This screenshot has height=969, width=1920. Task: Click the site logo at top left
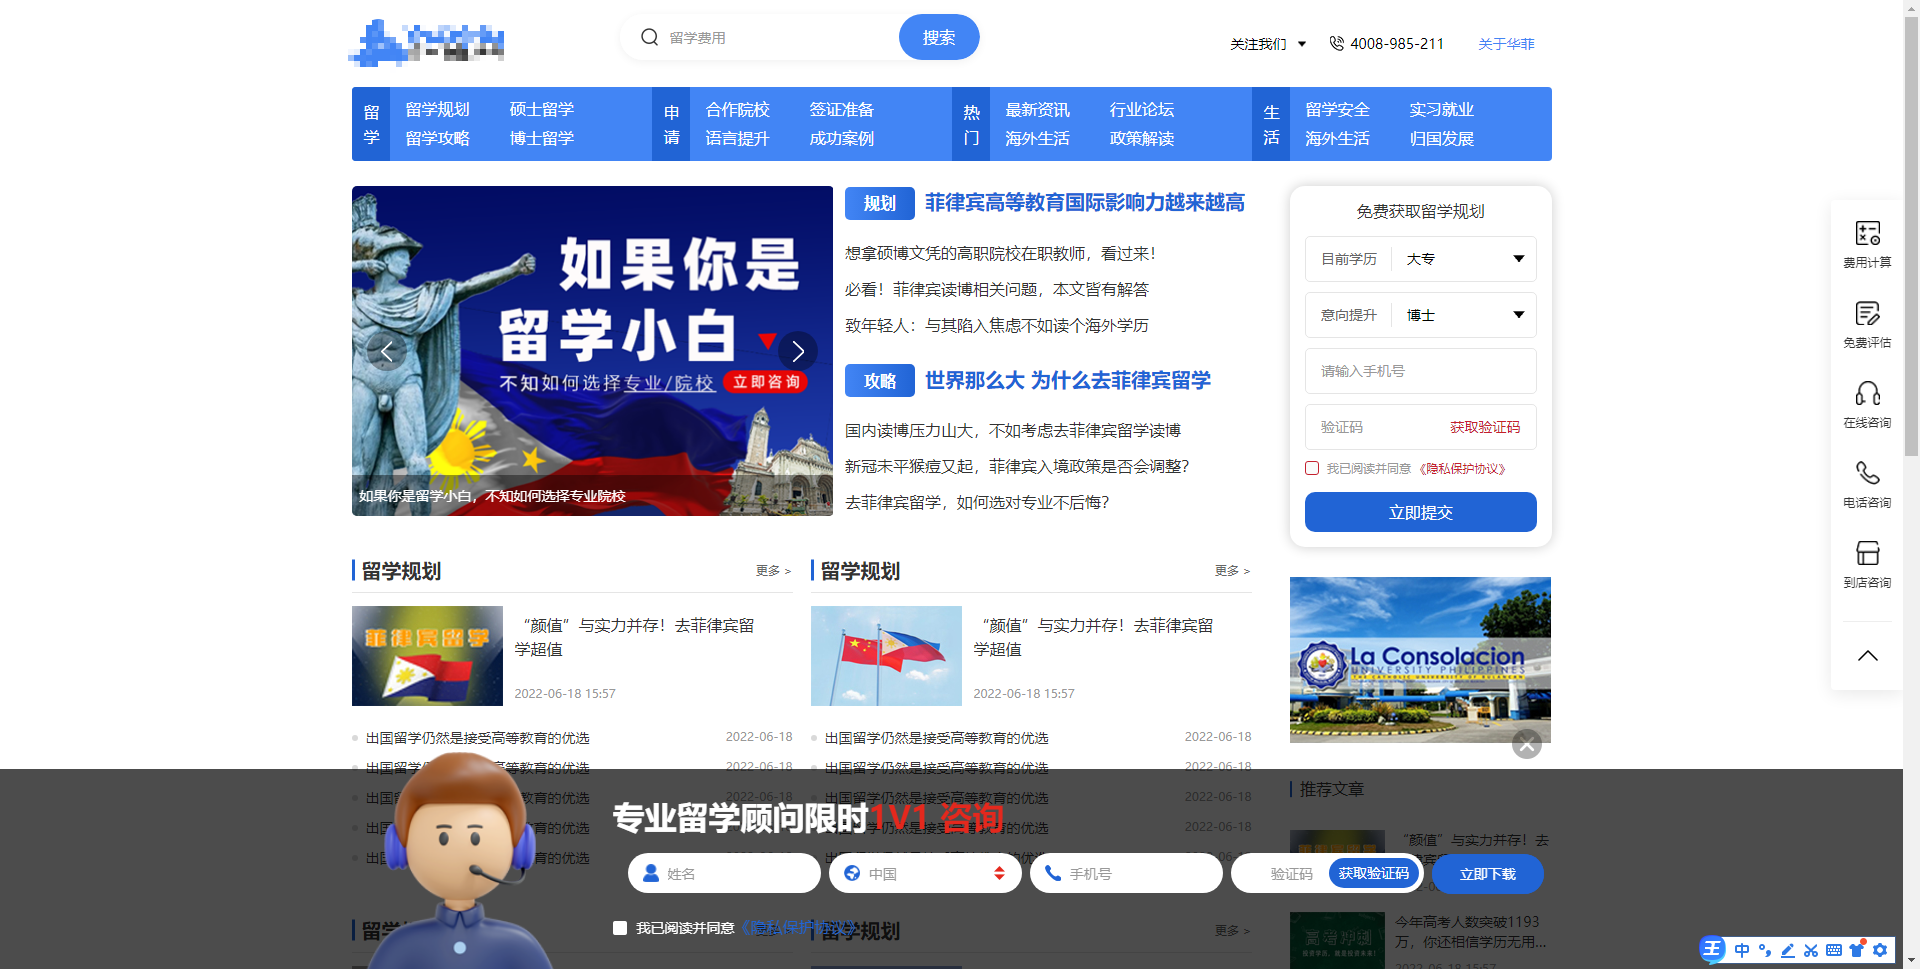tap(427, 42)
